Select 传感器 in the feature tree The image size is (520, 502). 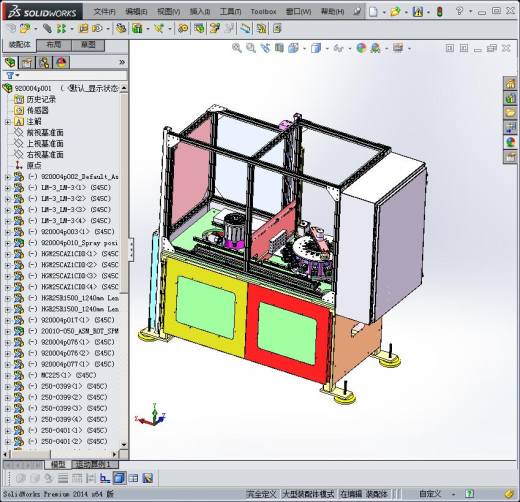click(37, 110)
